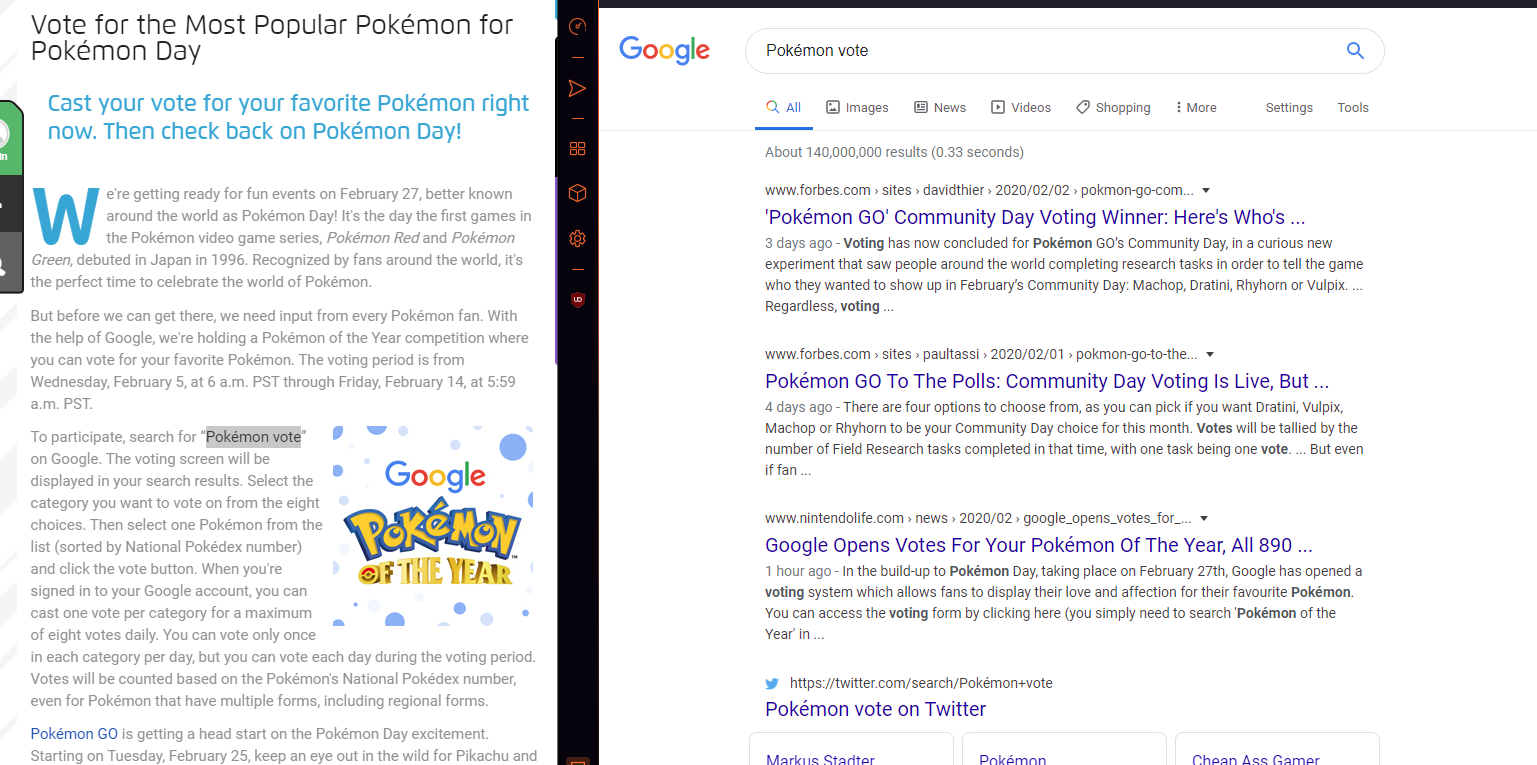This screenshot has width=1537, height=765.
Task: Open the Extensions cube icon in sidebar
Action: tap(577, 193)
